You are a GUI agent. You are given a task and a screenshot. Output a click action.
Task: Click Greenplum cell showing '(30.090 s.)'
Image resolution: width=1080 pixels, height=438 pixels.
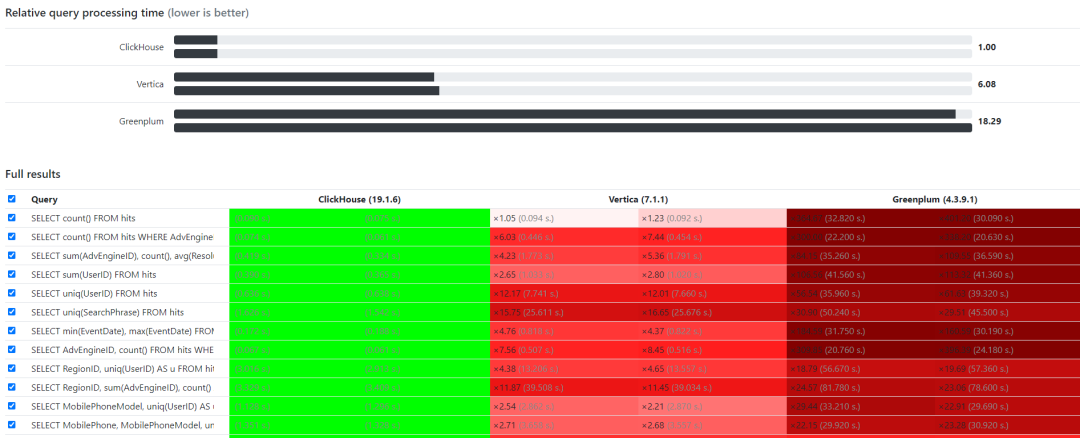point(1007,218)
